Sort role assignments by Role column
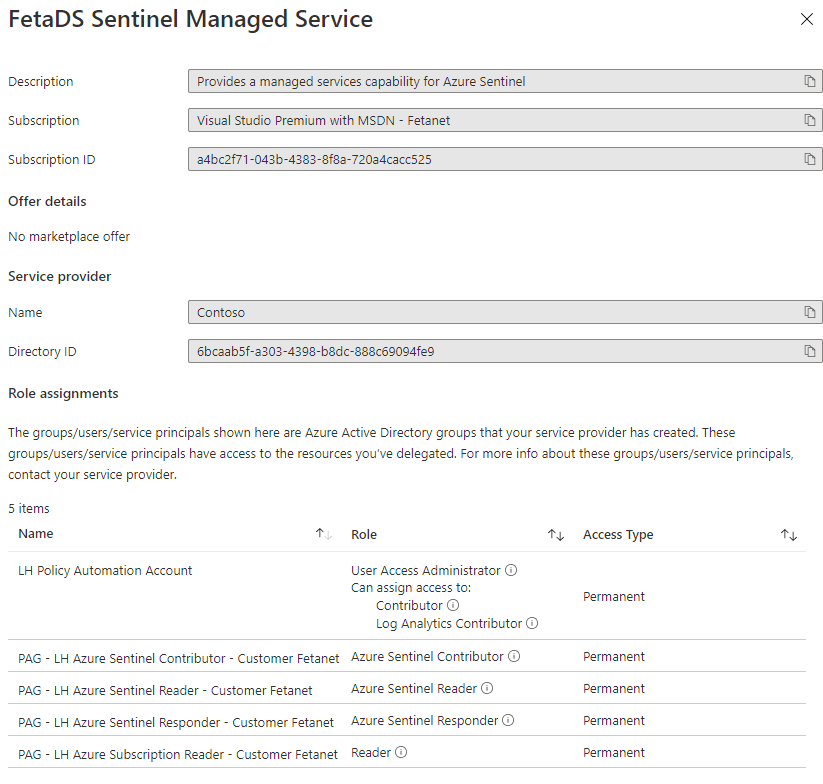 tap(556, 535)
